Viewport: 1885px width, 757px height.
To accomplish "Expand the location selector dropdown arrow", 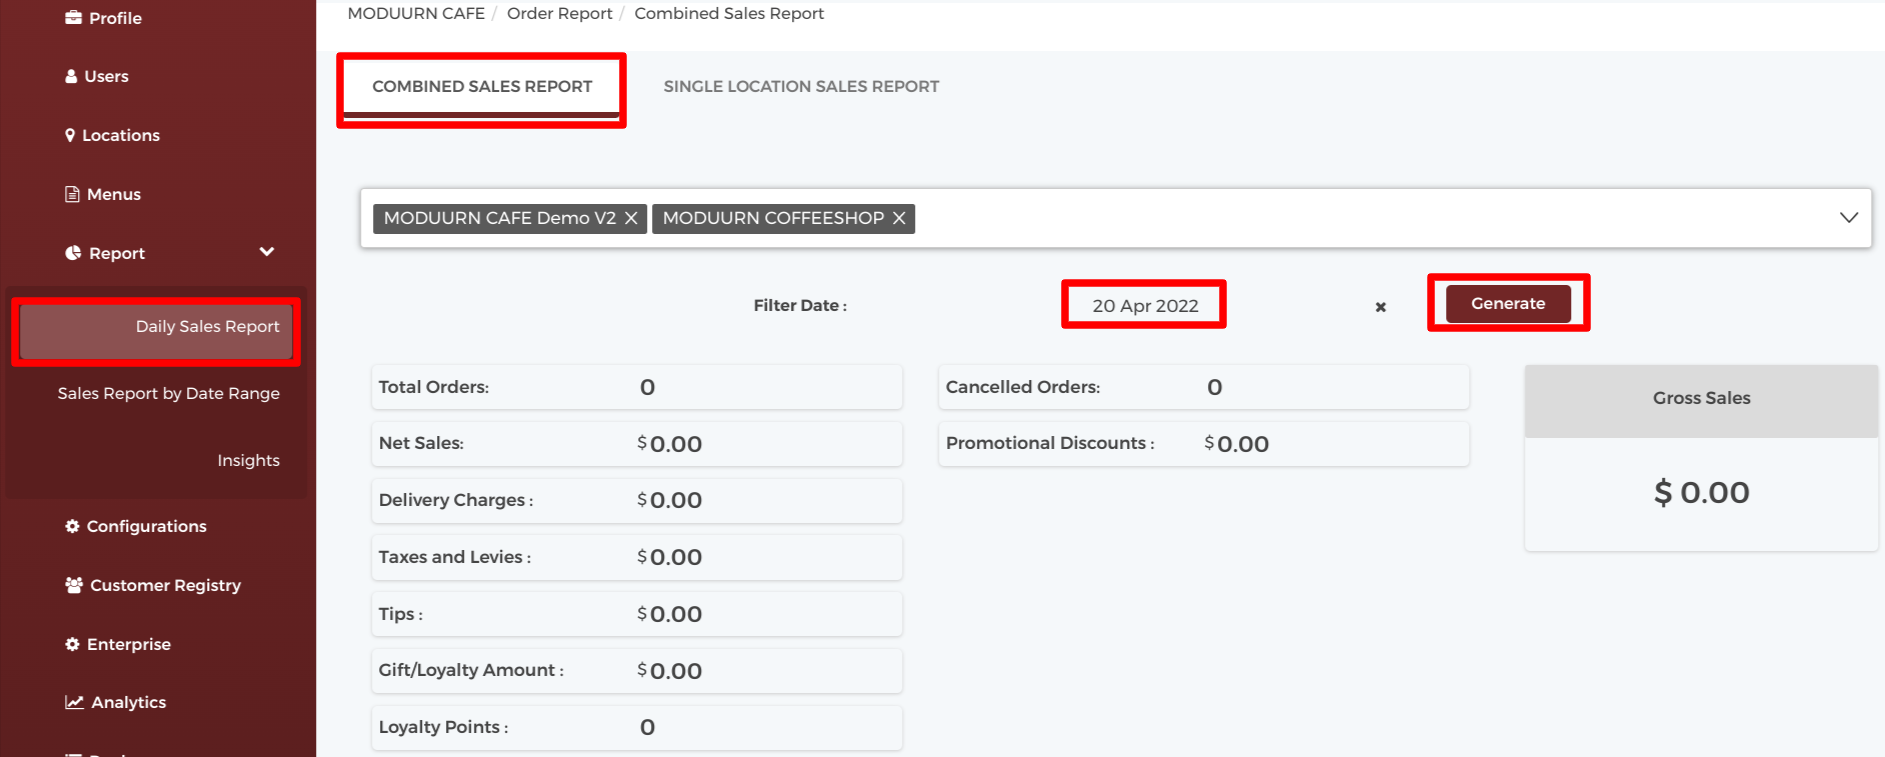I will tap(1849, 217).
